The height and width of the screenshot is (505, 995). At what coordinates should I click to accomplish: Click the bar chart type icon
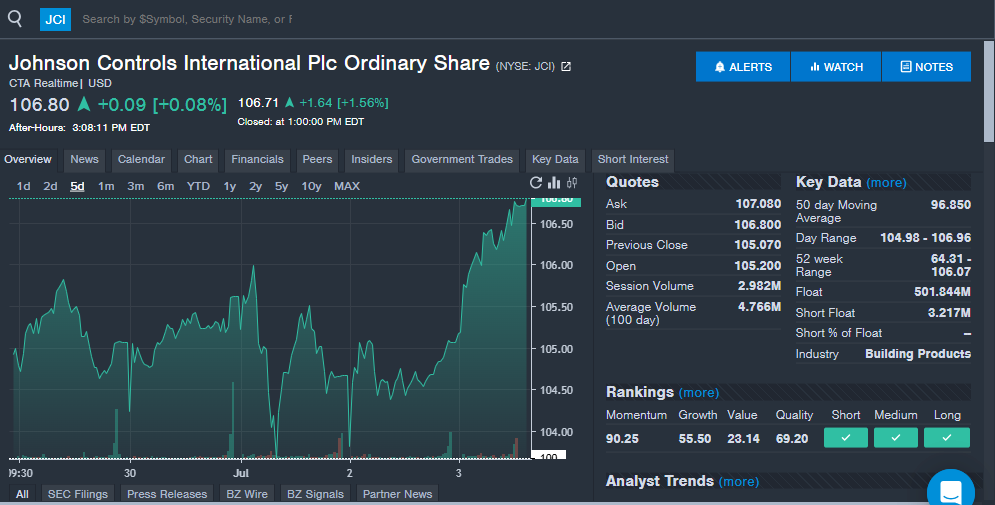coord(554,183)
